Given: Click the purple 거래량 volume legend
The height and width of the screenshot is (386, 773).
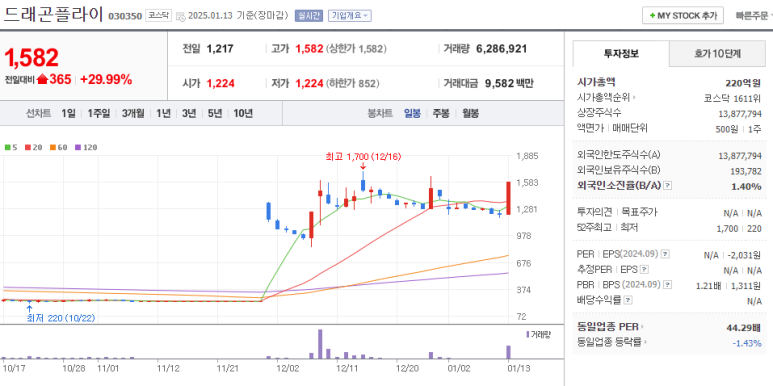Looking at the screenshot, I should (538, 334).
